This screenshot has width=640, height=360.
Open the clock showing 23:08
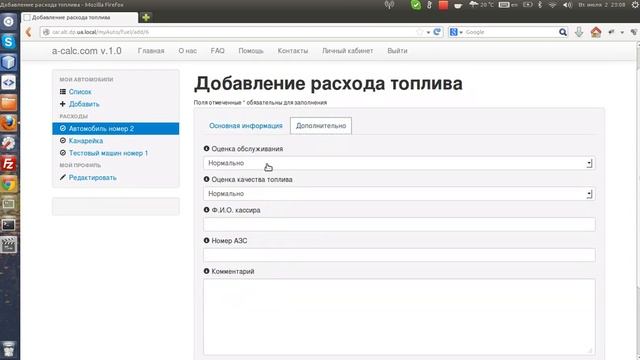pyautogui.click(x=602, y=5)
